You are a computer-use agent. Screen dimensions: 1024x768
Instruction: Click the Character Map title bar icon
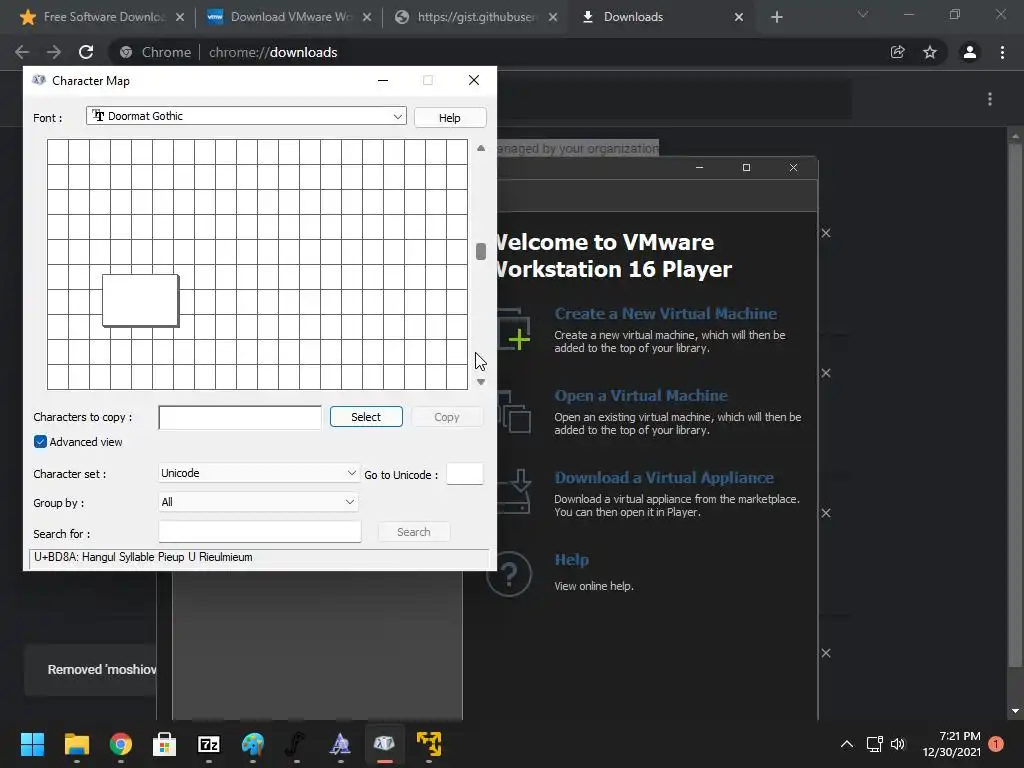click(39, 80)
